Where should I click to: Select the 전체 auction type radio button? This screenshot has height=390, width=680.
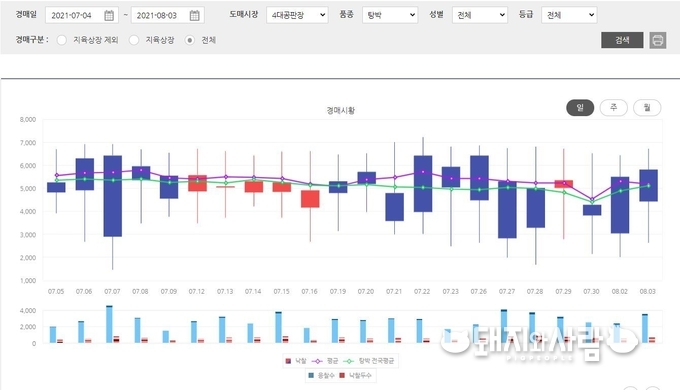pos(190,40)
